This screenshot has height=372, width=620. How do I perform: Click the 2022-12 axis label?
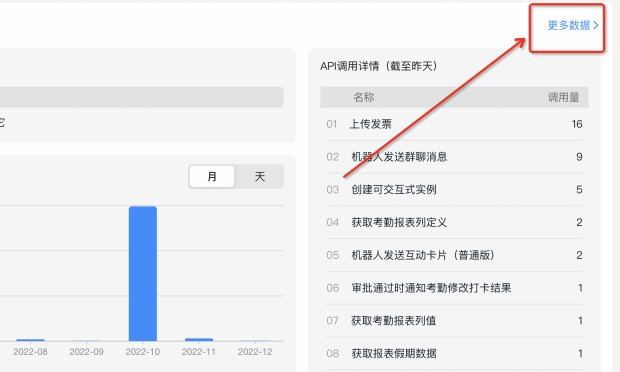coord(255,352)
